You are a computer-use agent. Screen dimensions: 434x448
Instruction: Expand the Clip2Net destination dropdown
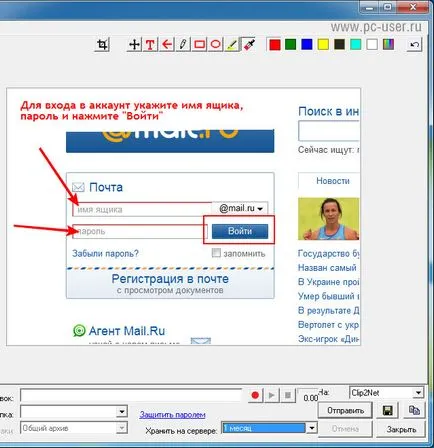click(418, 393)
